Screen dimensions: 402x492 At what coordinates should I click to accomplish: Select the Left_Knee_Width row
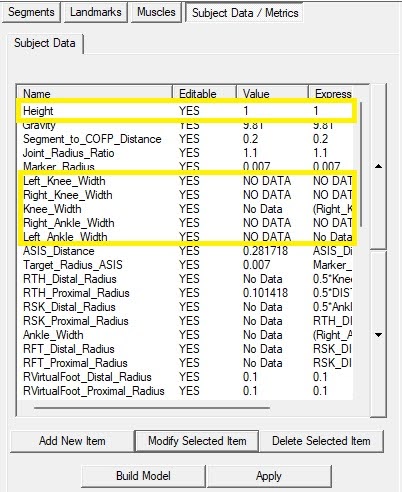(x=187, y=181)
